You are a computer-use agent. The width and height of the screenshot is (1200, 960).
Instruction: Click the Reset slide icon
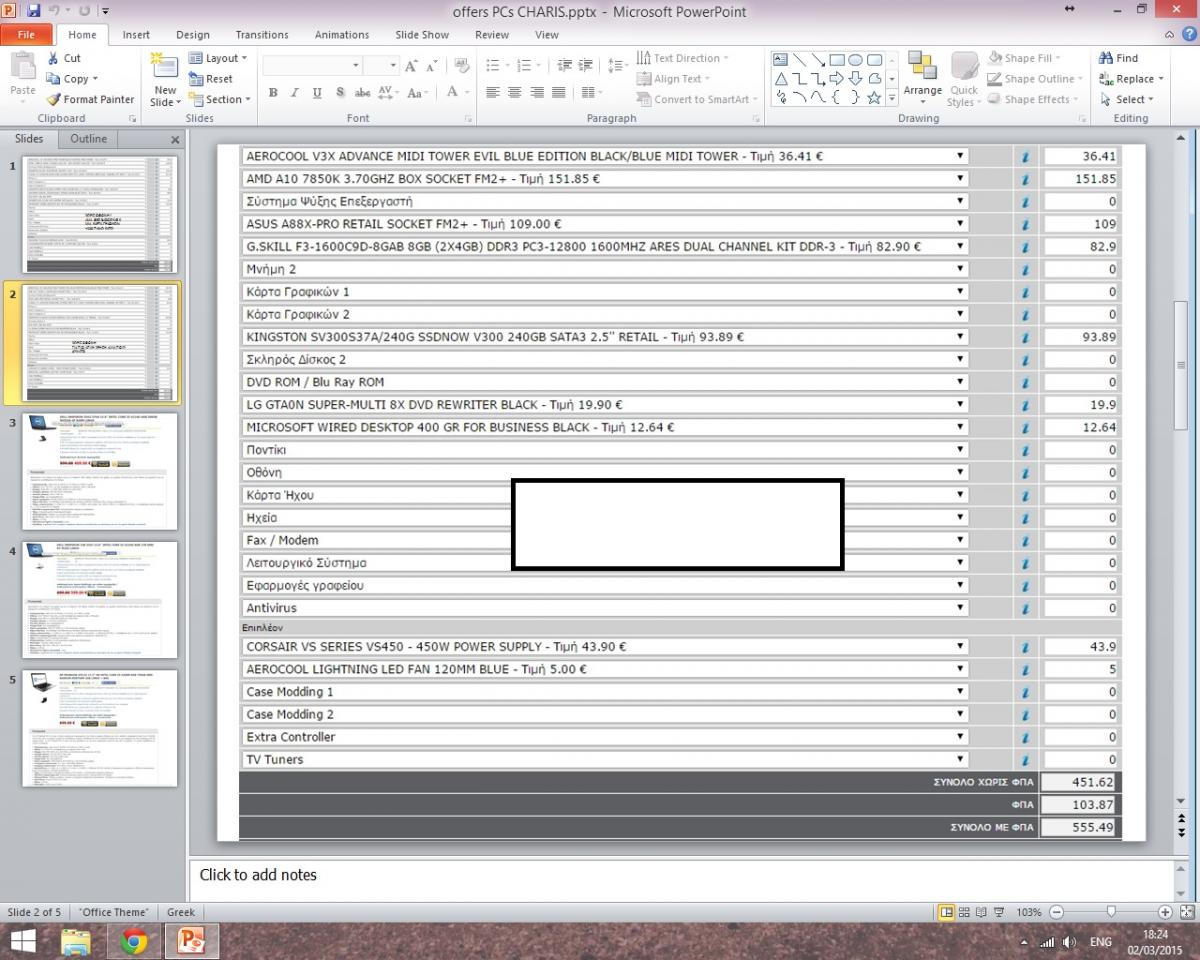tap(196, 79)
